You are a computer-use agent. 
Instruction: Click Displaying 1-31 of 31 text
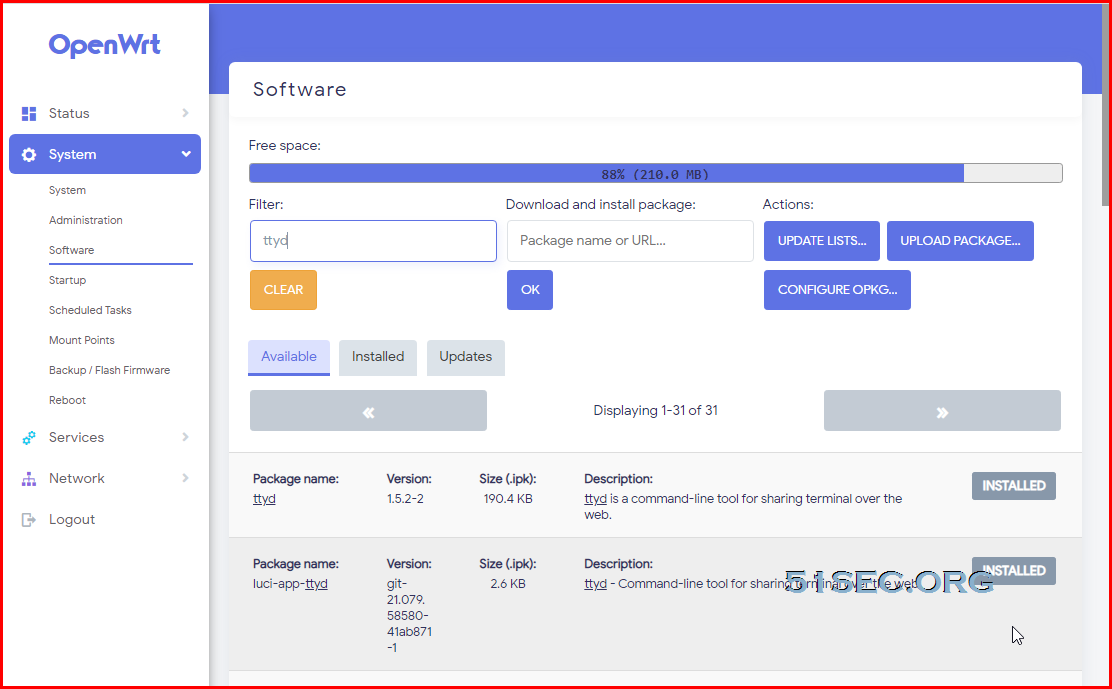(x=655, y=410)
